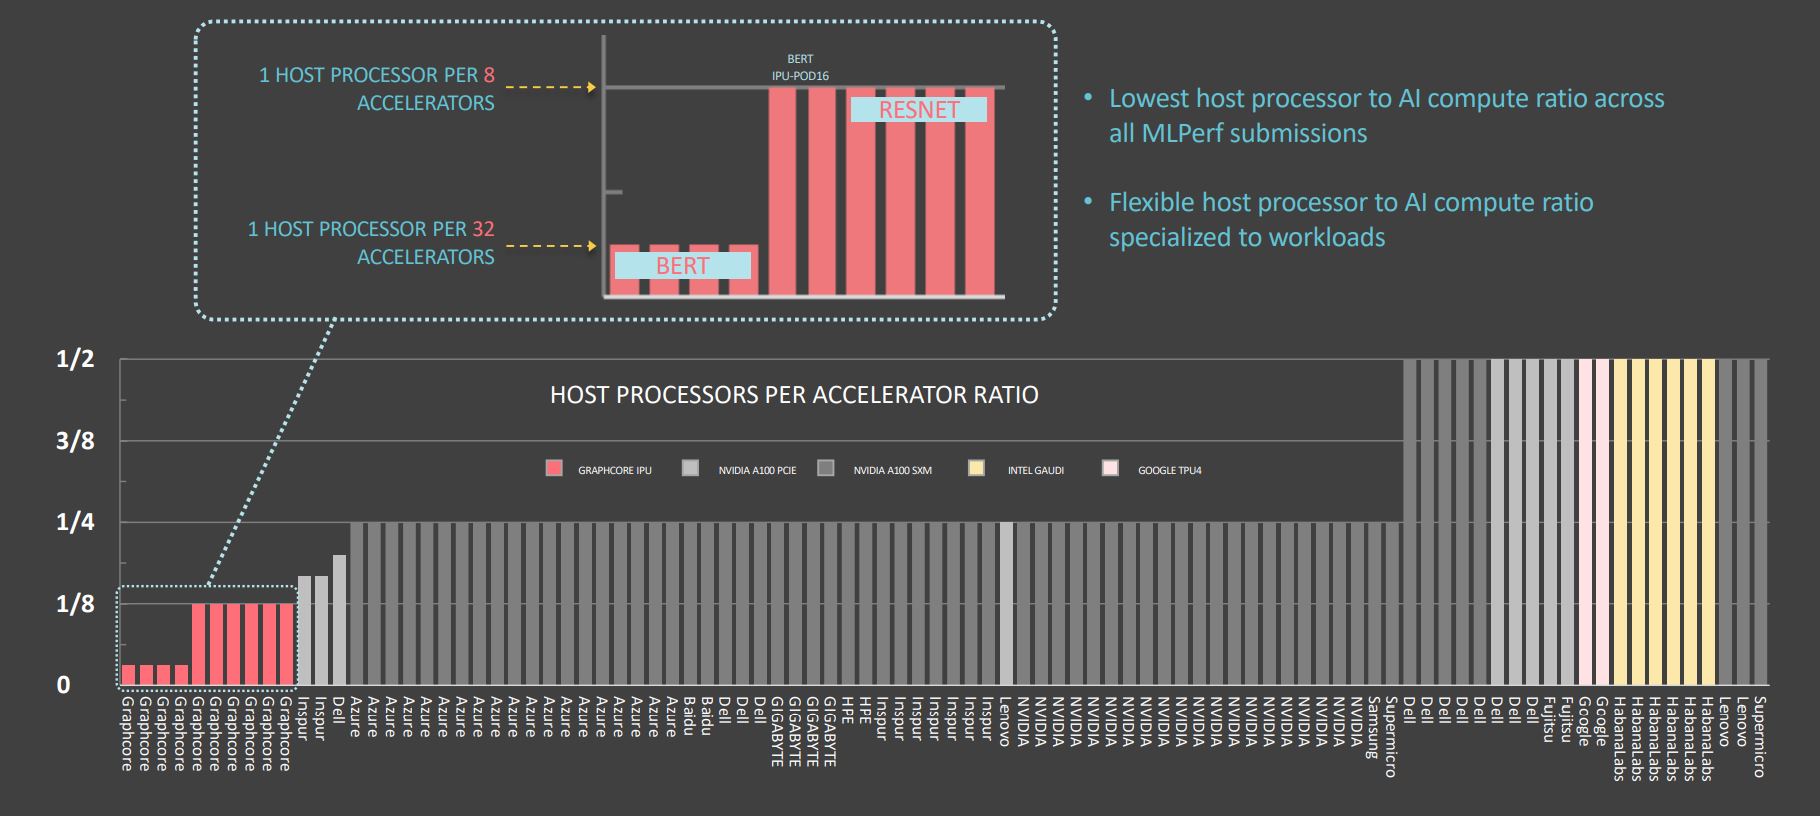Click the 'NVIDIA A100 PCIE' legend text
Viewport: 1820px width, 816px height.
757,471
